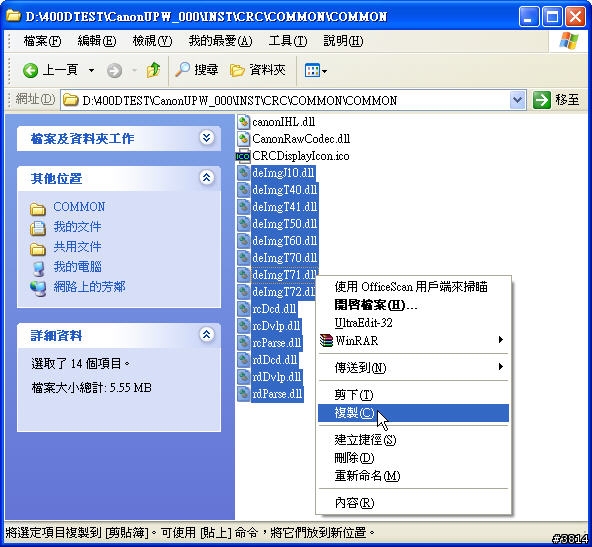Click the address path input field
The image size is (592, 547).
[294, 100]
